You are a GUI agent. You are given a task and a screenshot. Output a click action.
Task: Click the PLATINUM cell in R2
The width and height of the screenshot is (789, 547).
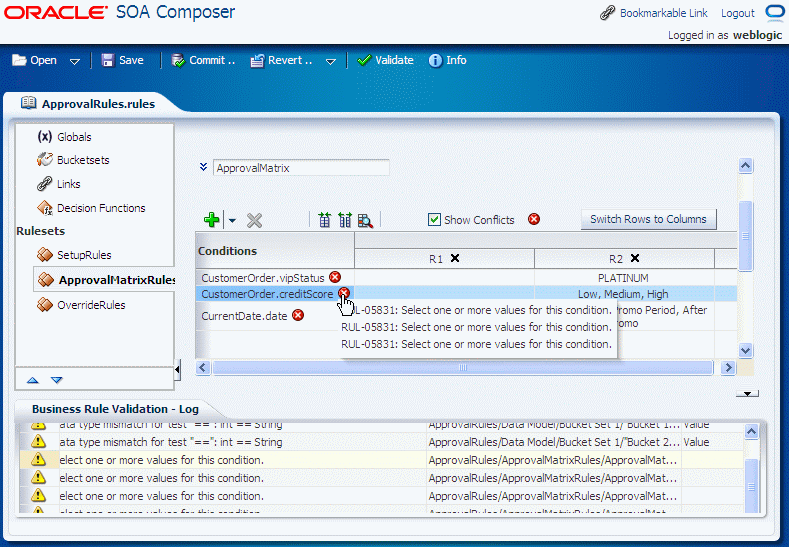tap(623, 278)
